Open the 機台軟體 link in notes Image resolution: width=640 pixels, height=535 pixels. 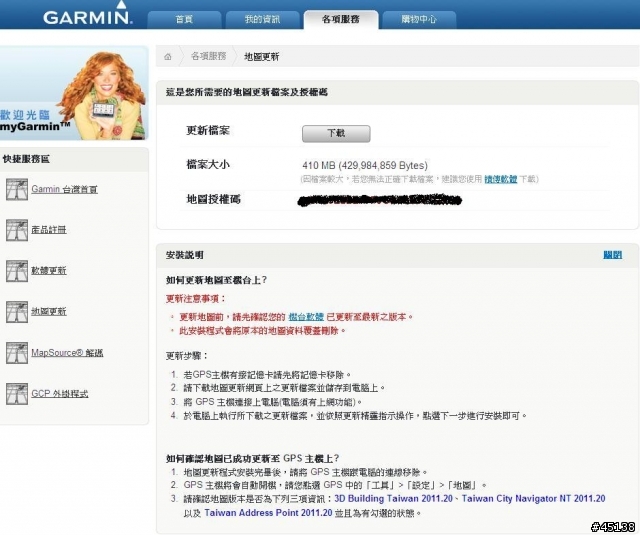pos(306,317)
